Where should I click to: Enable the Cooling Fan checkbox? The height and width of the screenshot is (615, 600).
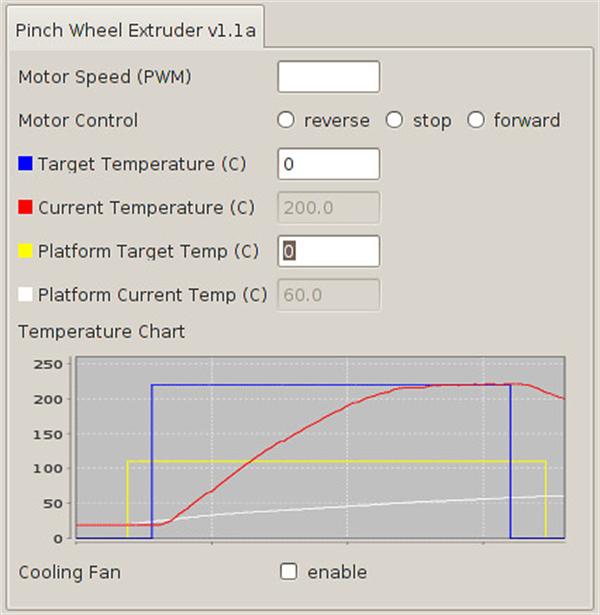290,572
